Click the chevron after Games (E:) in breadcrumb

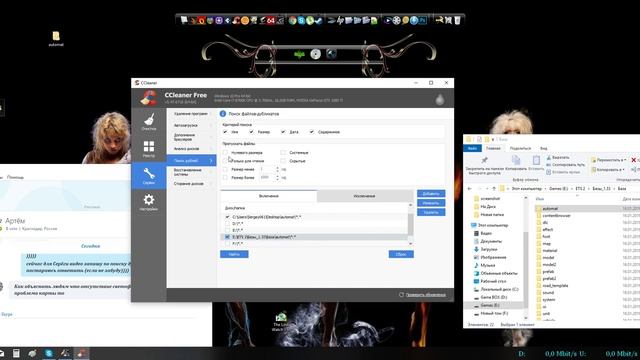(572, 189)
